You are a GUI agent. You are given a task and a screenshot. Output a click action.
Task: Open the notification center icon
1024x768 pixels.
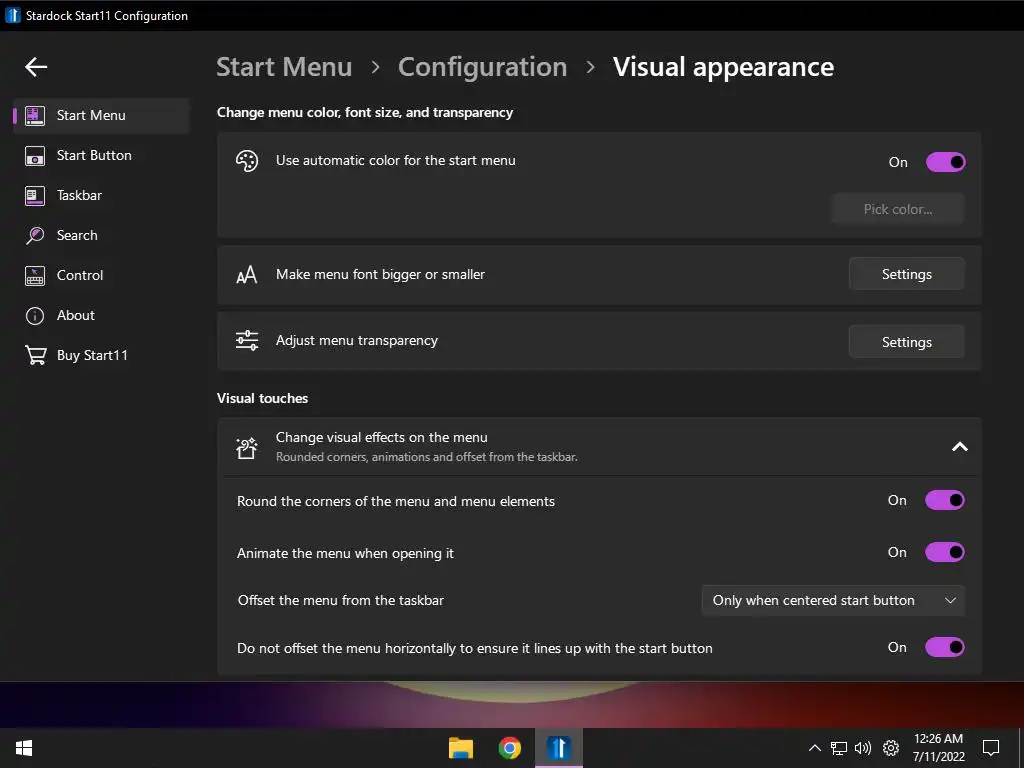(x=991, y=748)
